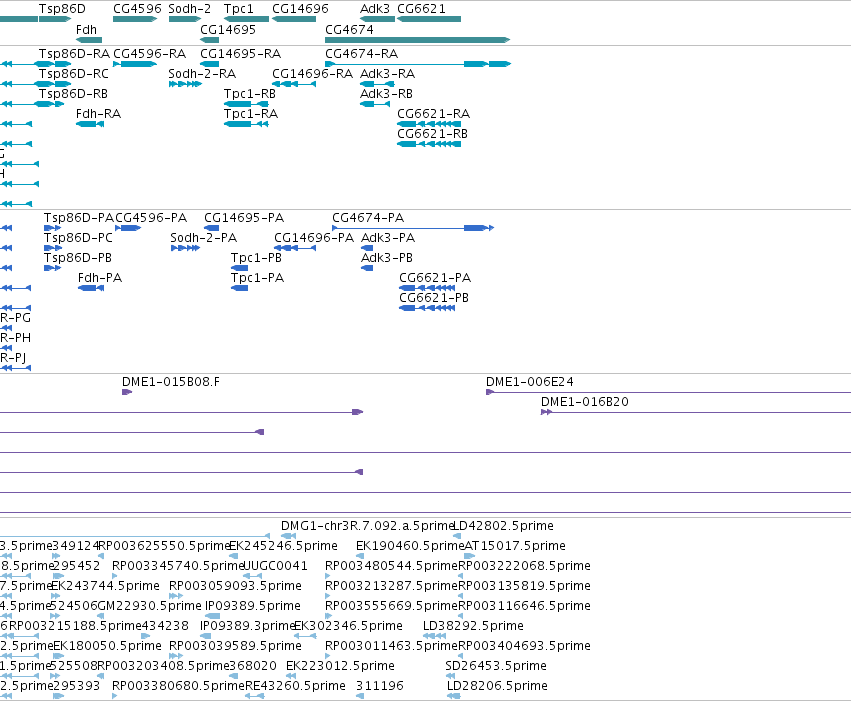Screen dimensions: 851x701
Task: Select the LD28206.5prime EST label
Action: click(497, 686)
